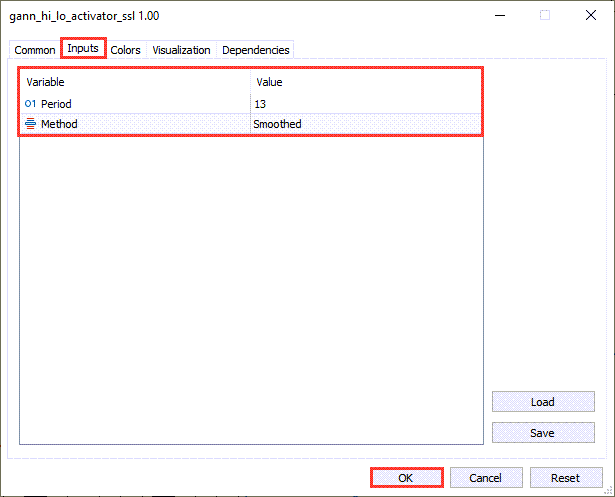Reset inputs with Reset button
615x497 pixels.
tap(566, 478)
